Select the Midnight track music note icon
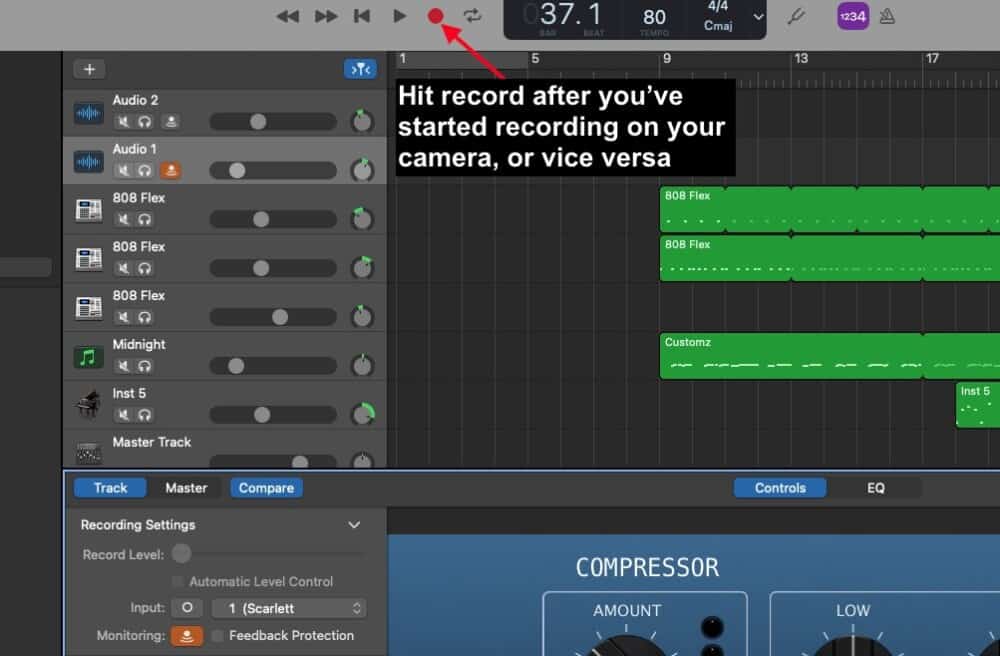 (88, 358)
